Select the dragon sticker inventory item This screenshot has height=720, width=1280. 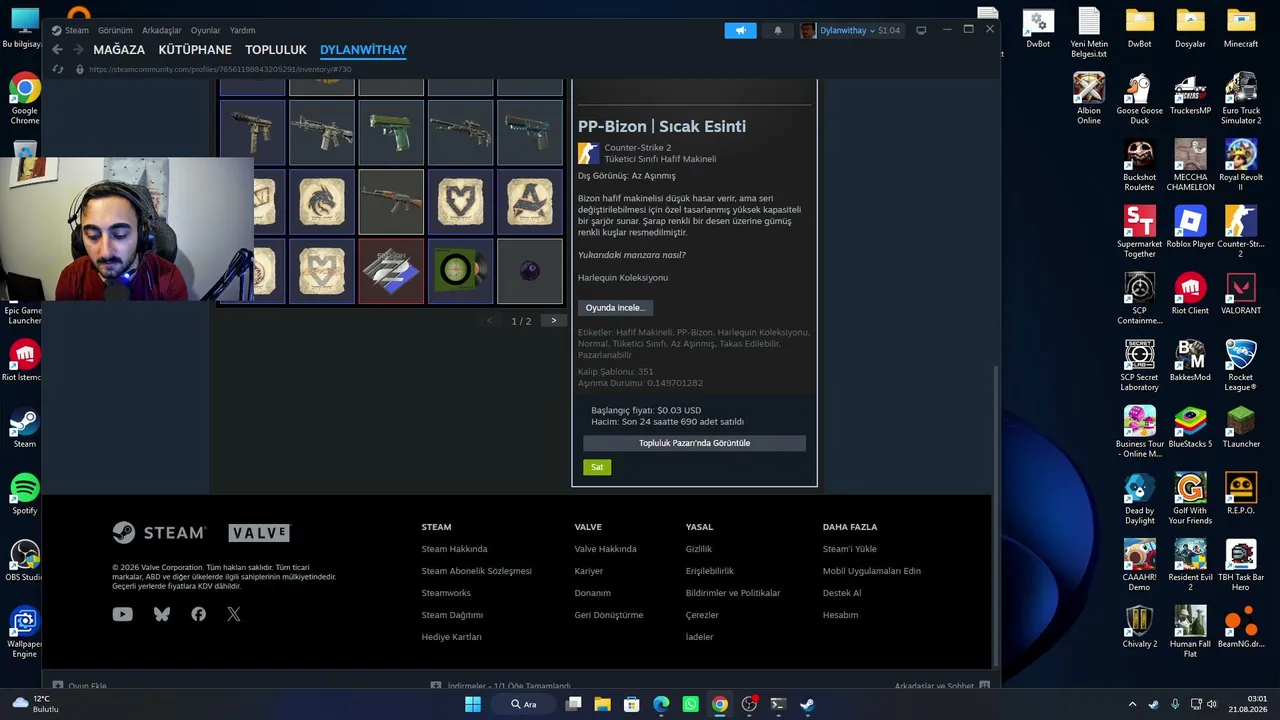point(322,202)
